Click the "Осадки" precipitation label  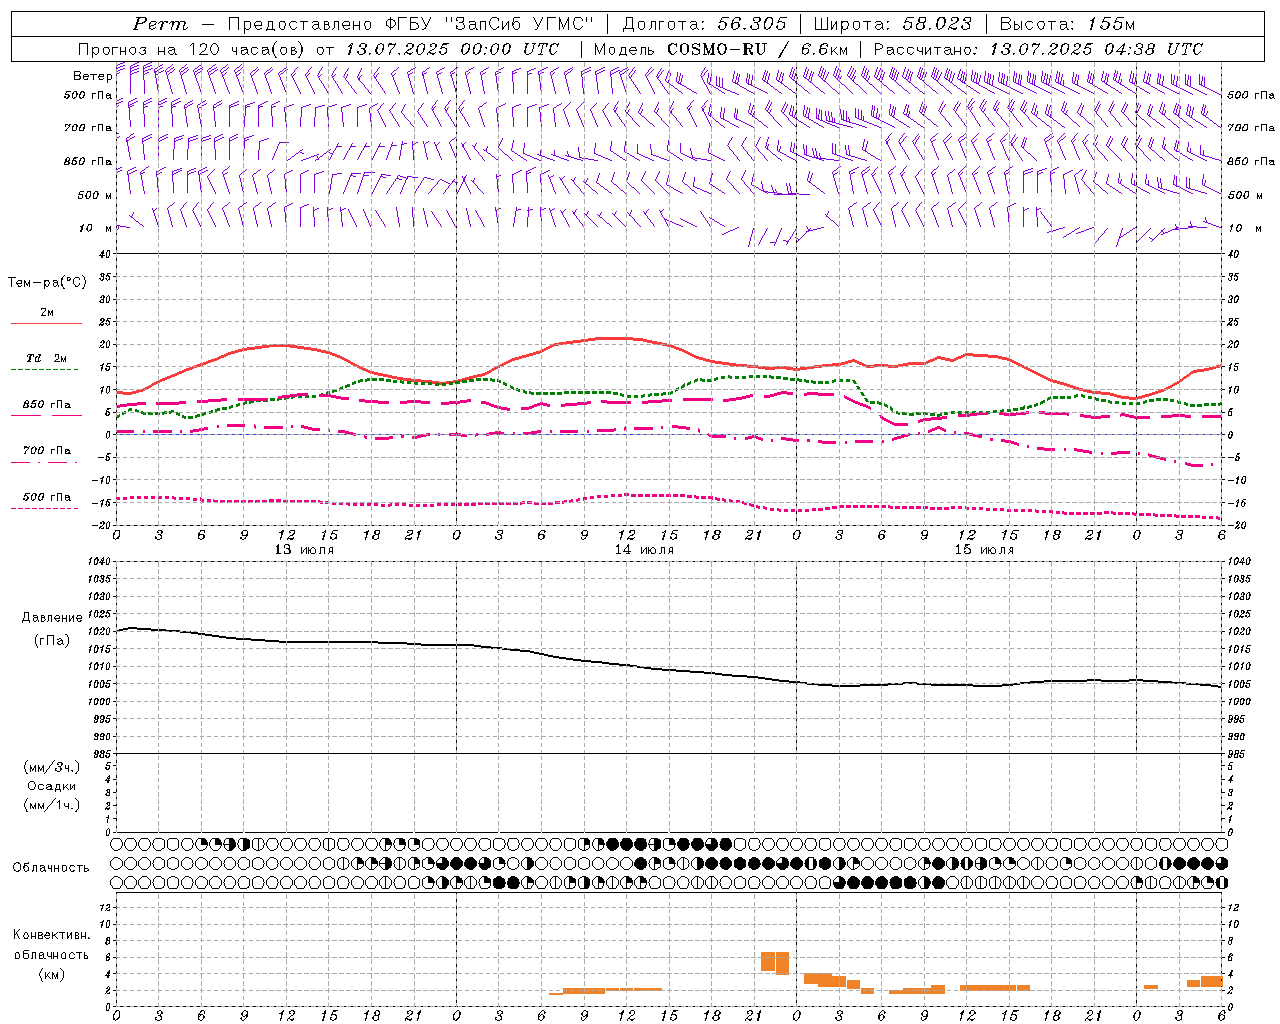click(x=52, y=786)
